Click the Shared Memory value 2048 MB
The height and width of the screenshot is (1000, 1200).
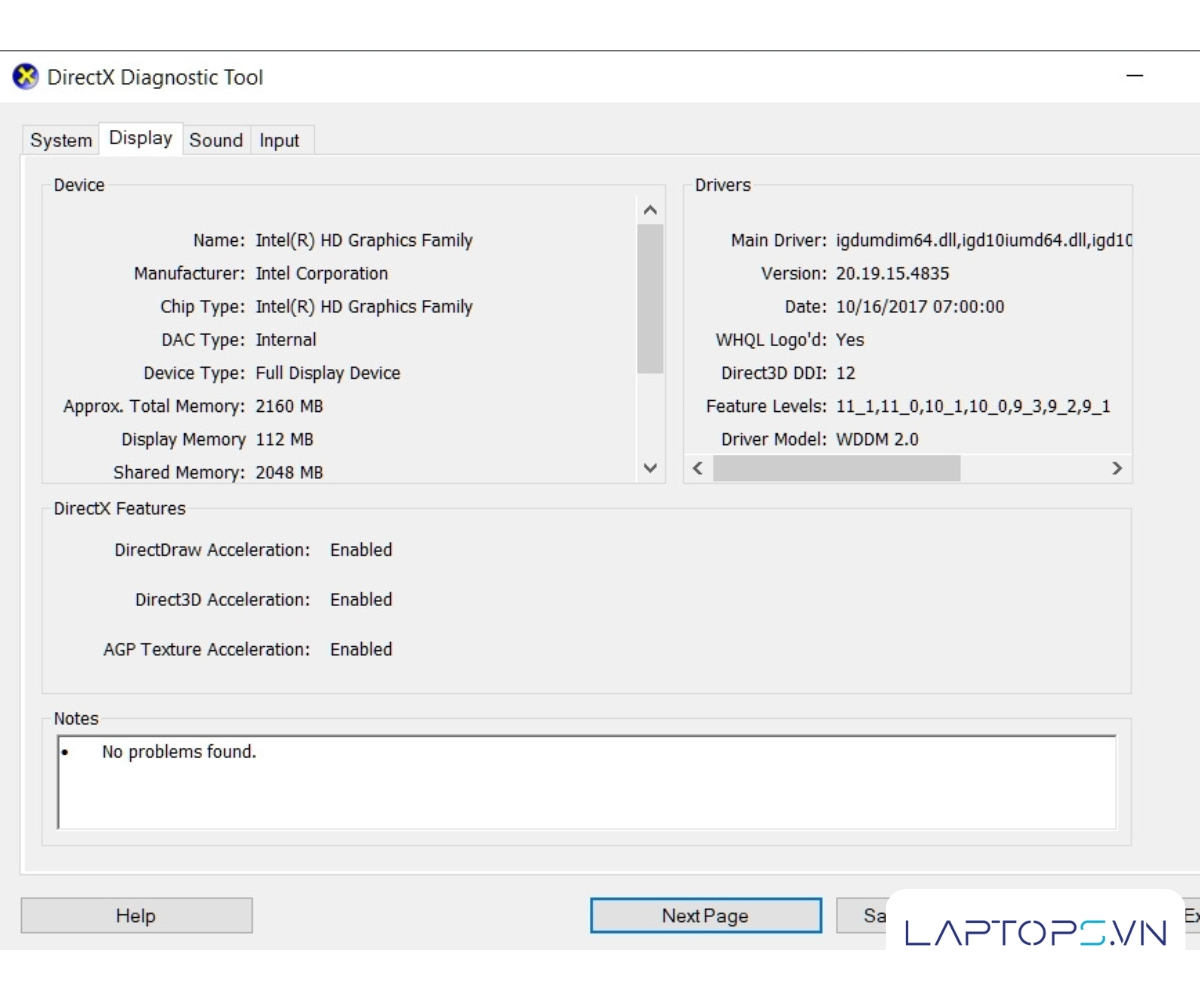click(x=289, y=473)
